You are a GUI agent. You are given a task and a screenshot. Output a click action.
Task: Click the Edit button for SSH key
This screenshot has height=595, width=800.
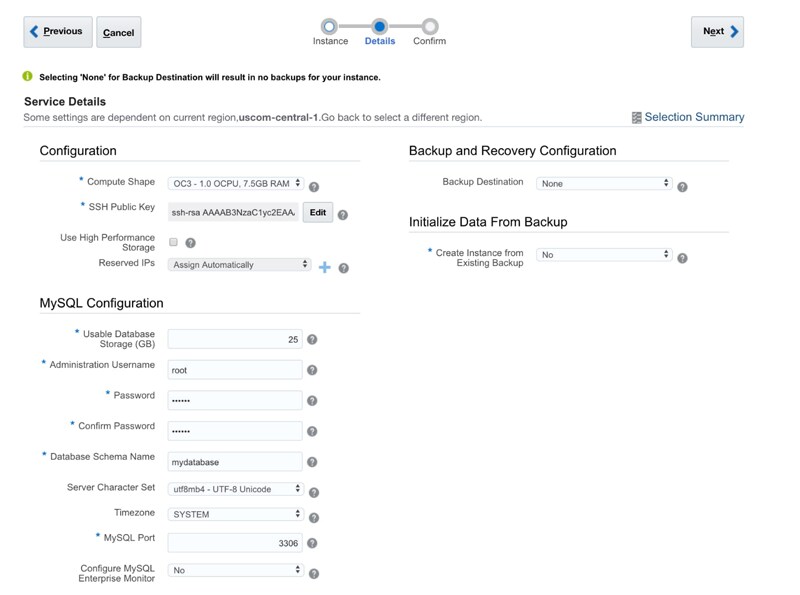(317, 212)
